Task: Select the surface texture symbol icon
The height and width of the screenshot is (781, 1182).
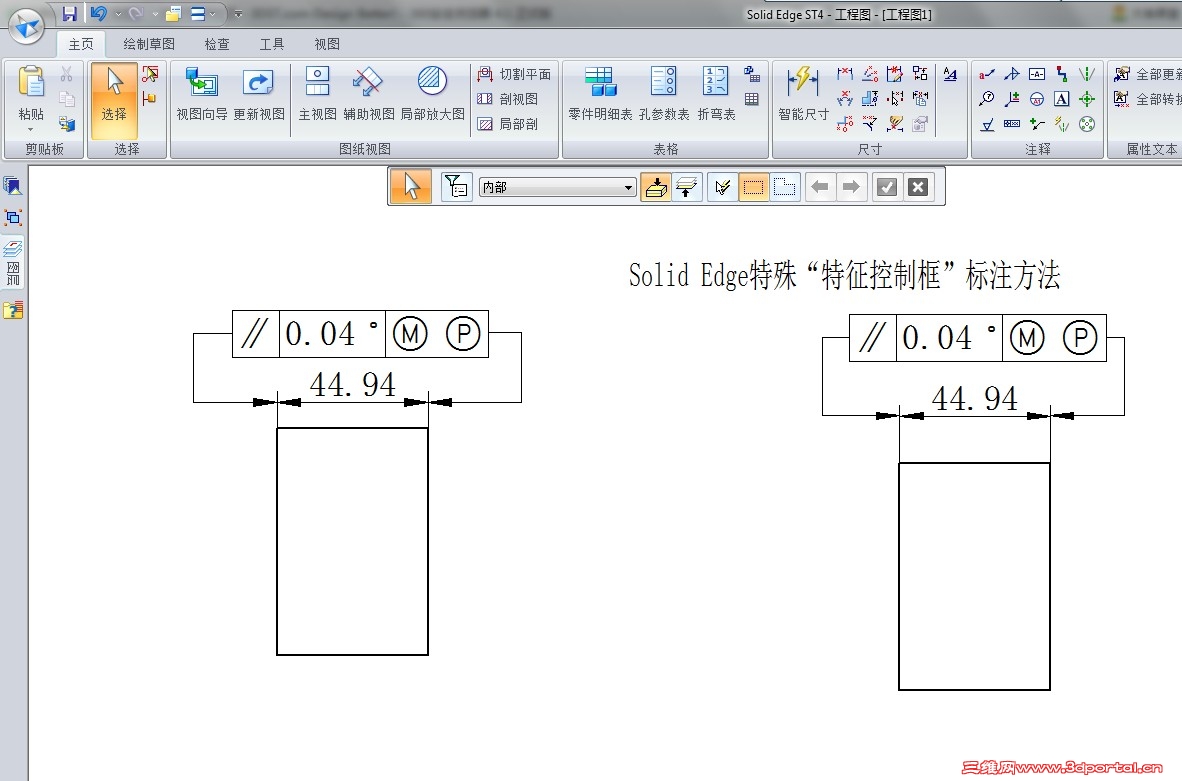Action: pyautogui.click(x=987, y=124)
